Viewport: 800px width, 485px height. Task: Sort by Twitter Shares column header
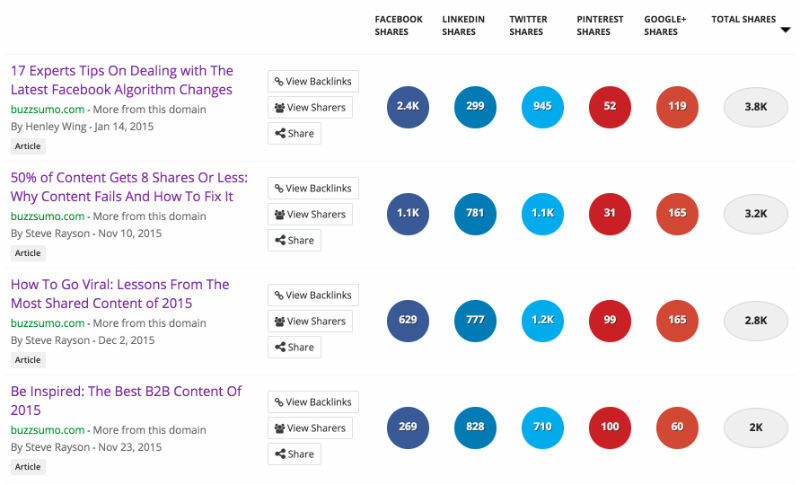point(528,25)
